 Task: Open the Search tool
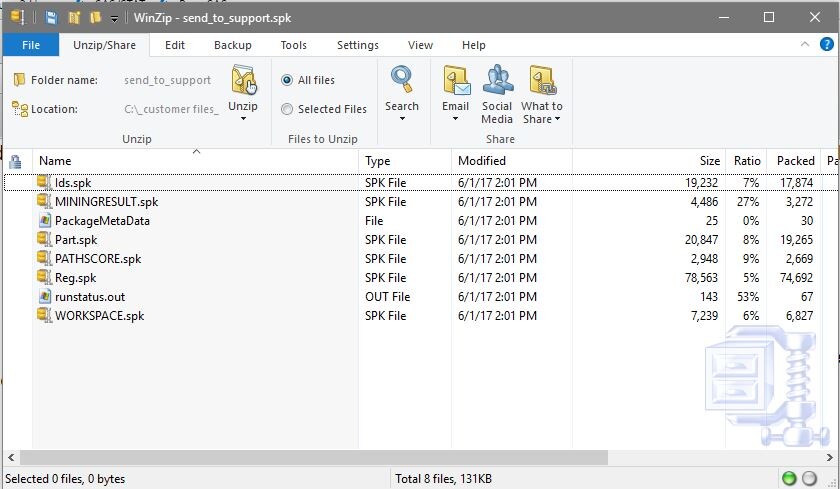(x=402, y=82)
